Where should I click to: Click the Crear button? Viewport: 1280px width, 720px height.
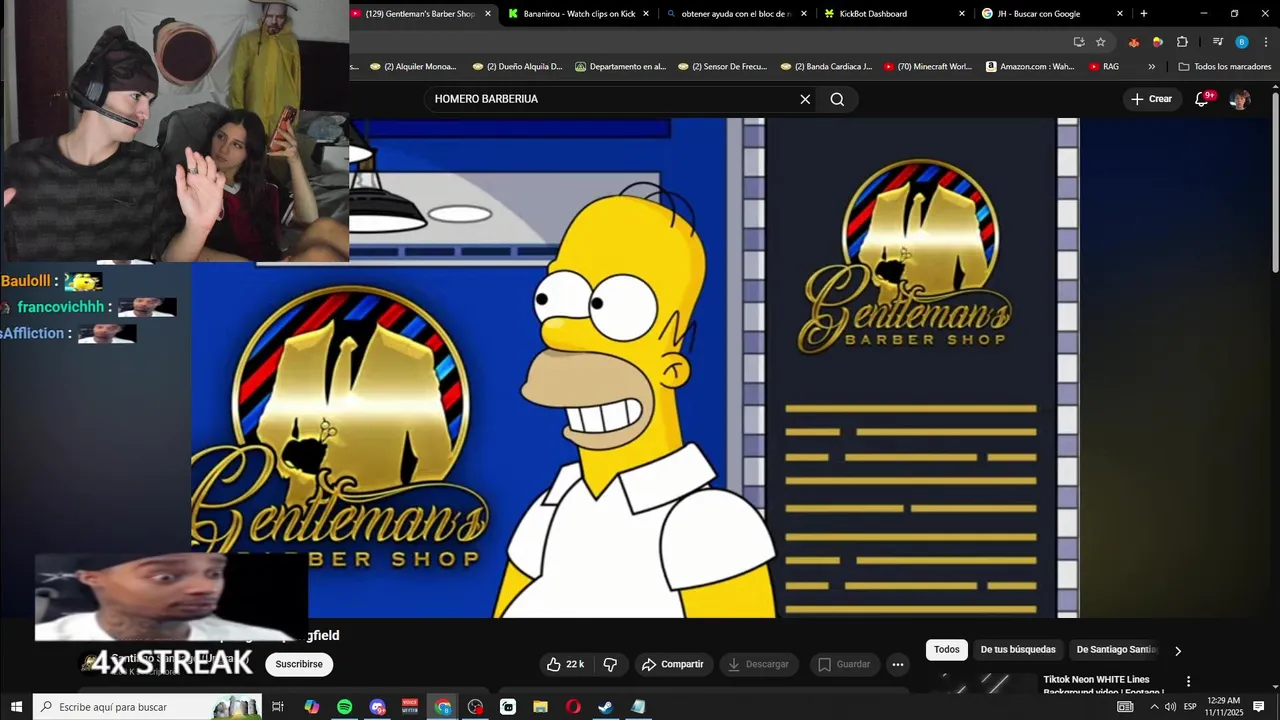(x=1151, y=99)
